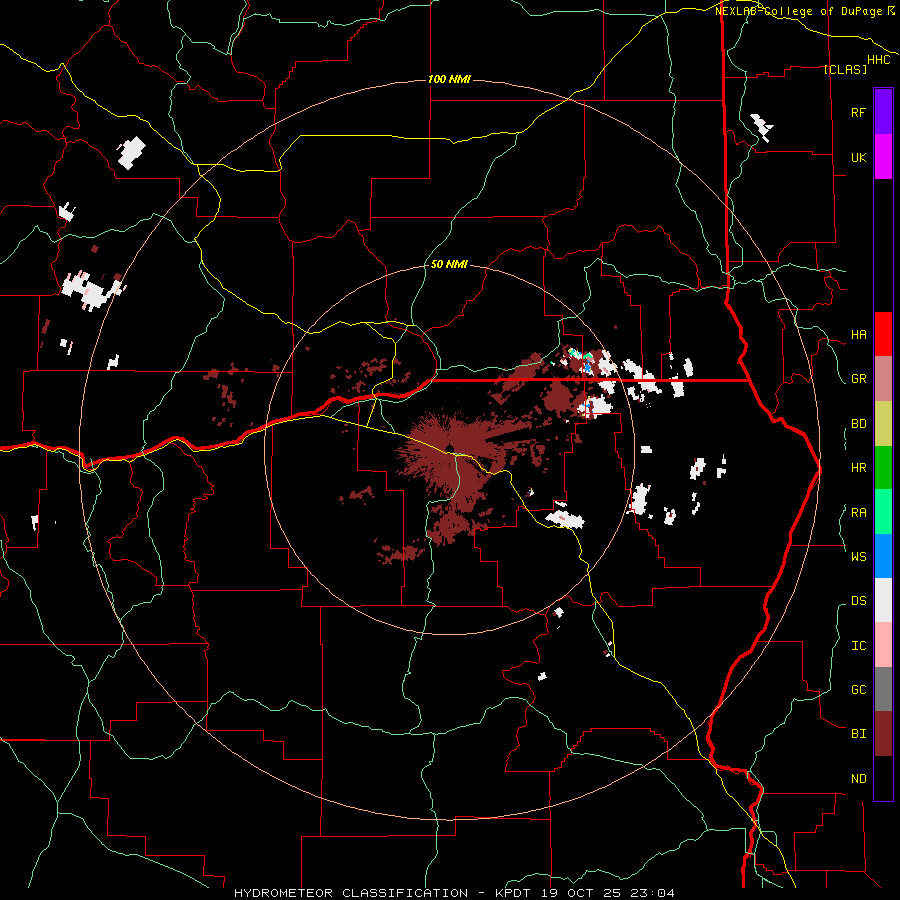The height and width of the screenshot is (900, 900).
Task: Click the KPDT station identifier
Action: point(514,893)
